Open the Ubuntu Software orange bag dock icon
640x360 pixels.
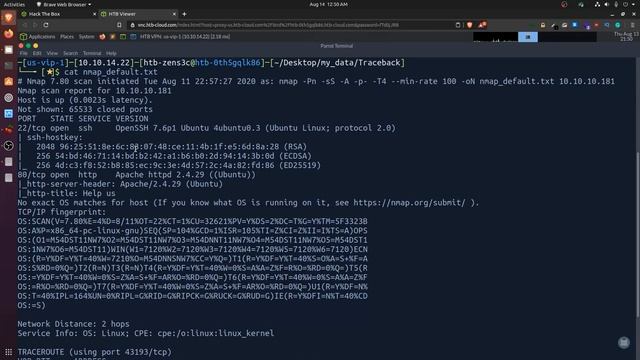9,82
